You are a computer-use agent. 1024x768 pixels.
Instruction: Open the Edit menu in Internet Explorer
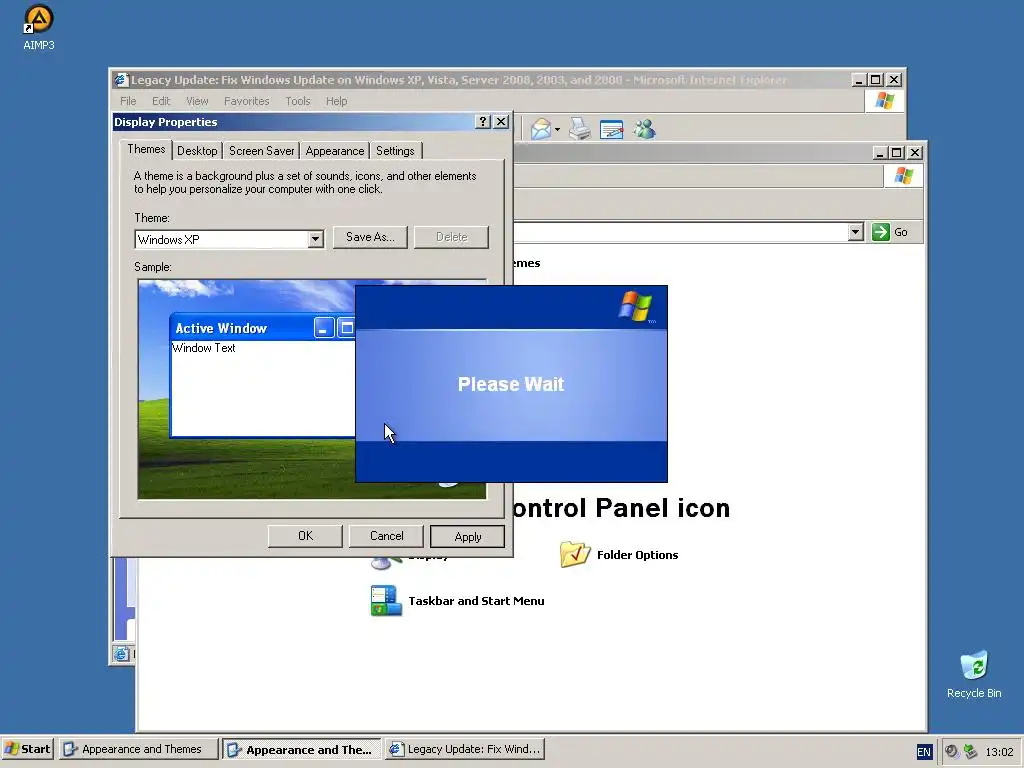[x=161, y=101]
